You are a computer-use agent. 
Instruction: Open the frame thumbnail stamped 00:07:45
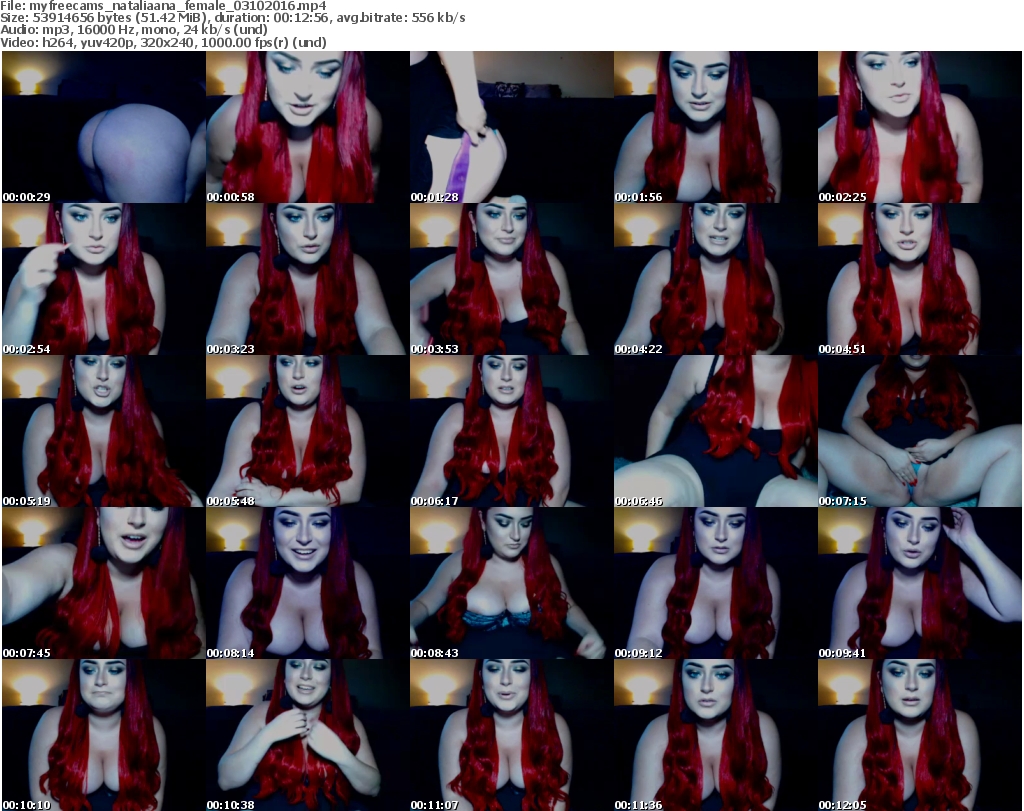(104, 583)
